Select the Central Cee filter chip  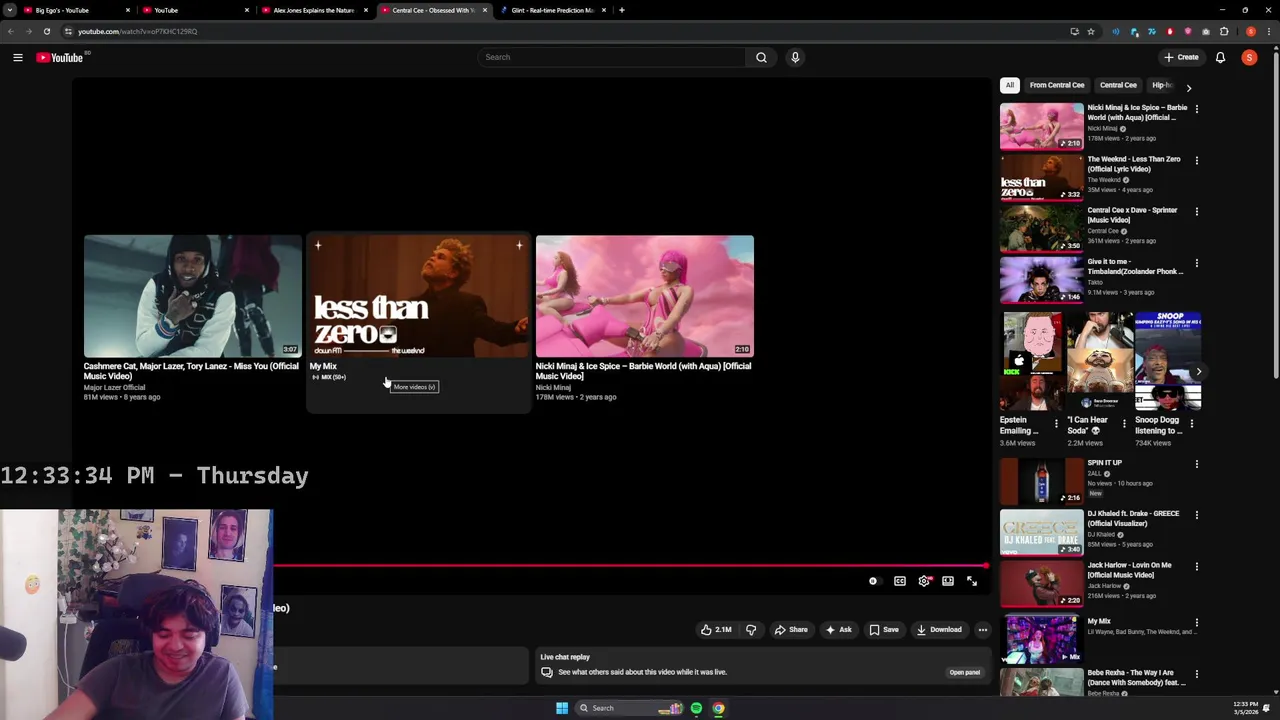click(1118, 85)
